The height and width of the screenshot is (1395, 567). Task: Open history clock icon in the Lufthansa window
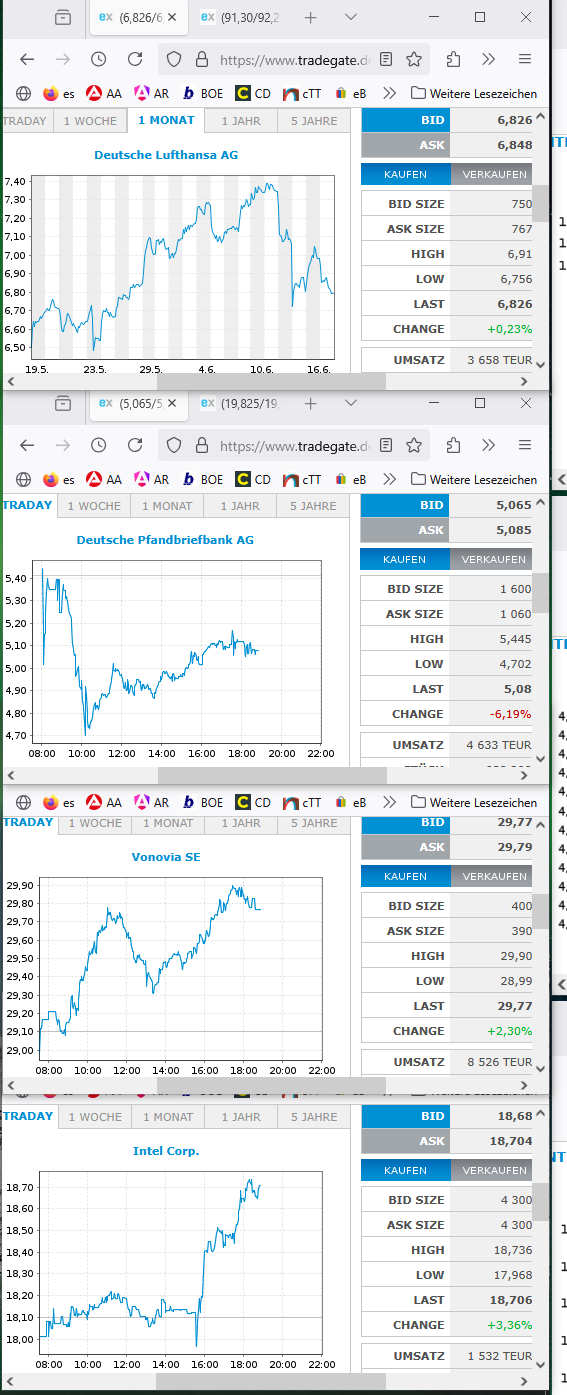[98, 59]
